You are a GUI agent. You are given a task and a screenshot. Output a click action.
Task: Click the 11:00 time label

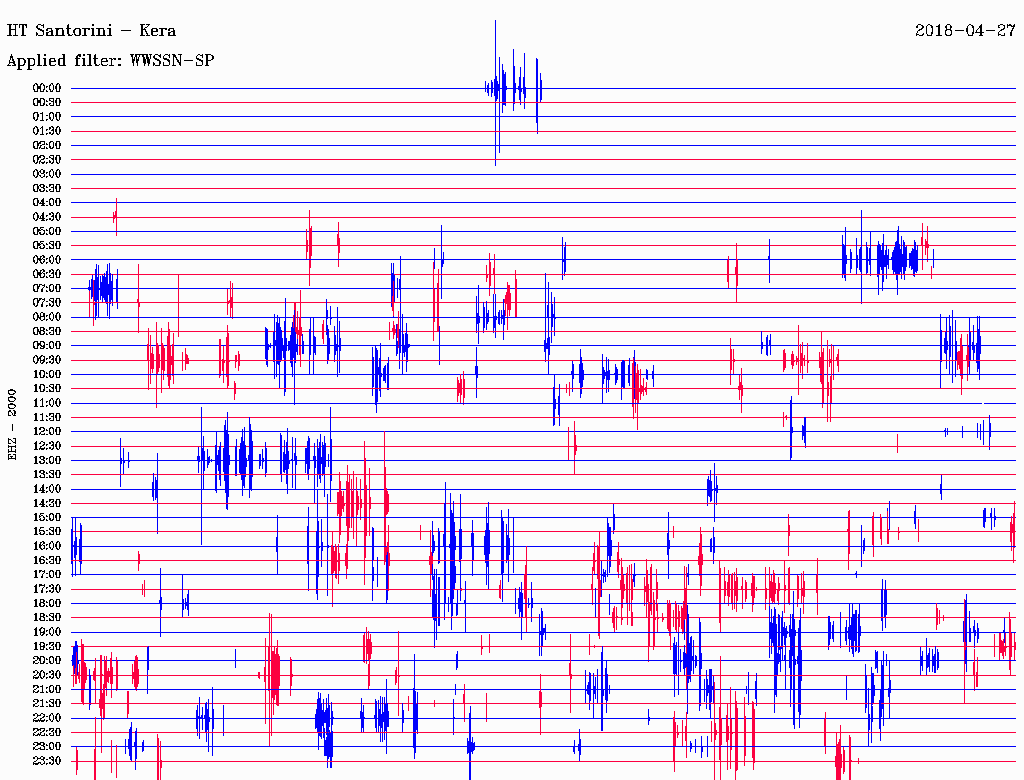(x=47, y=403)
